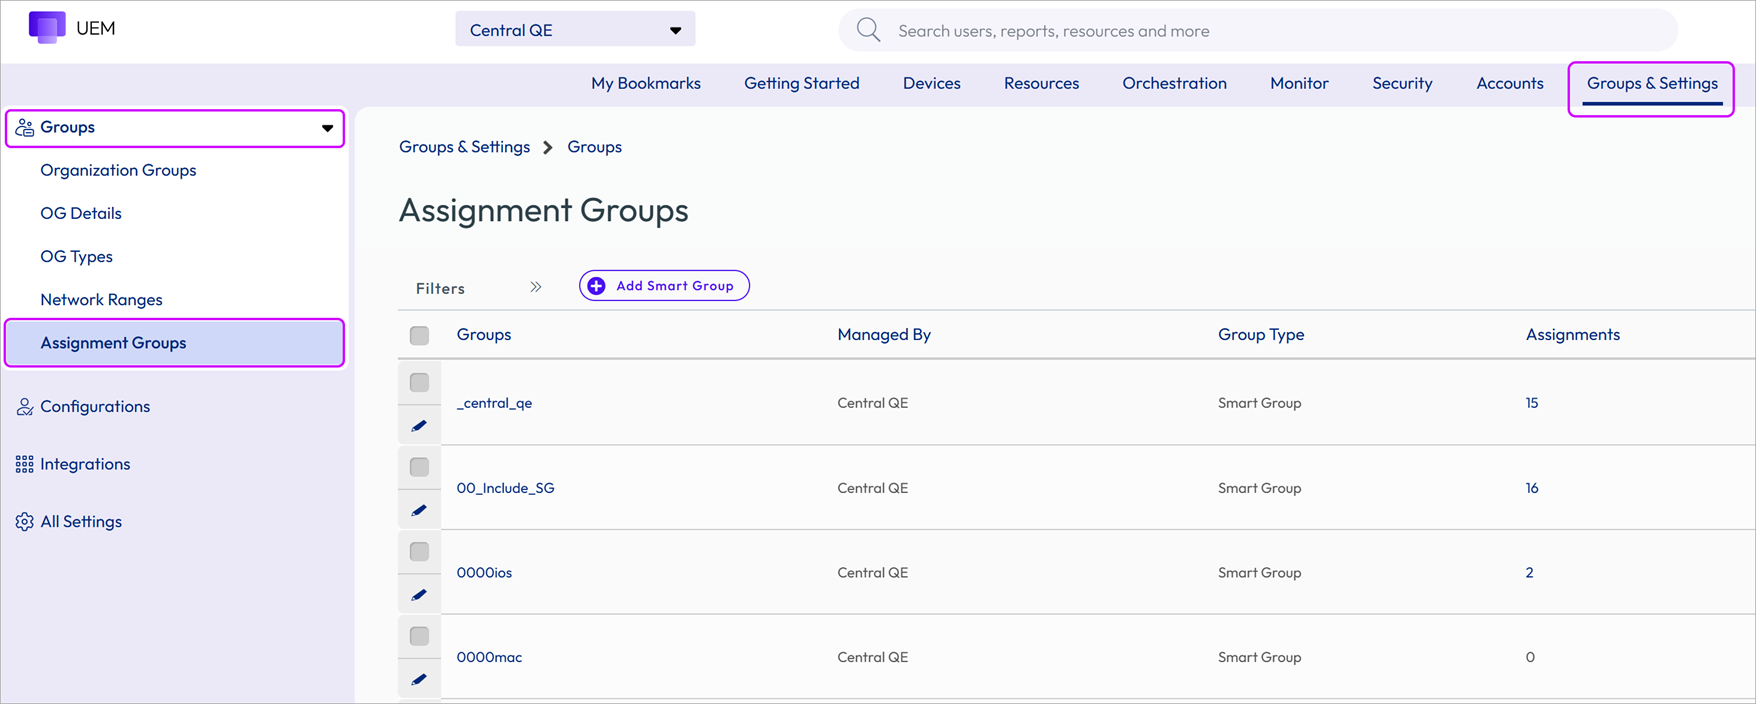Click Smart Group type in 0000mac row

tap(1260, 657)
